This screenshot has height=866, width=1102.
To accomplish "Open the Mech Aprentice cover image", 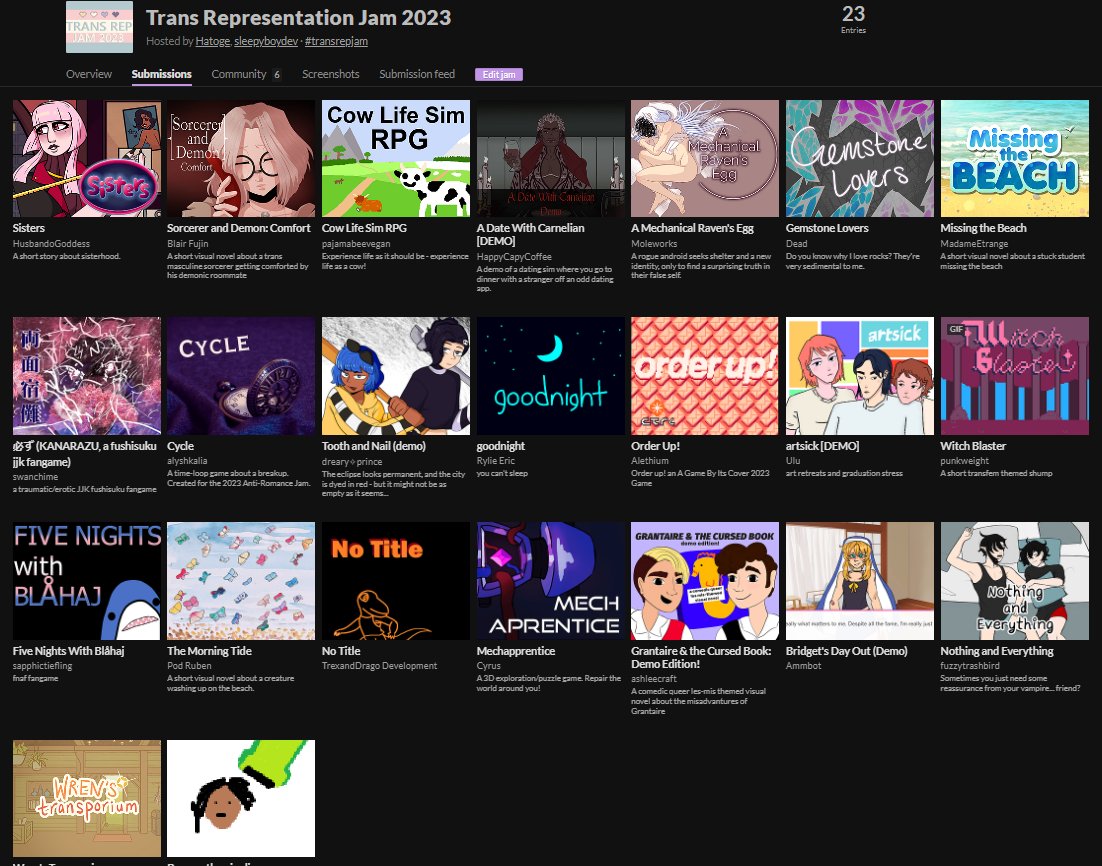I will pyautogui.click(x=550, y=581).
